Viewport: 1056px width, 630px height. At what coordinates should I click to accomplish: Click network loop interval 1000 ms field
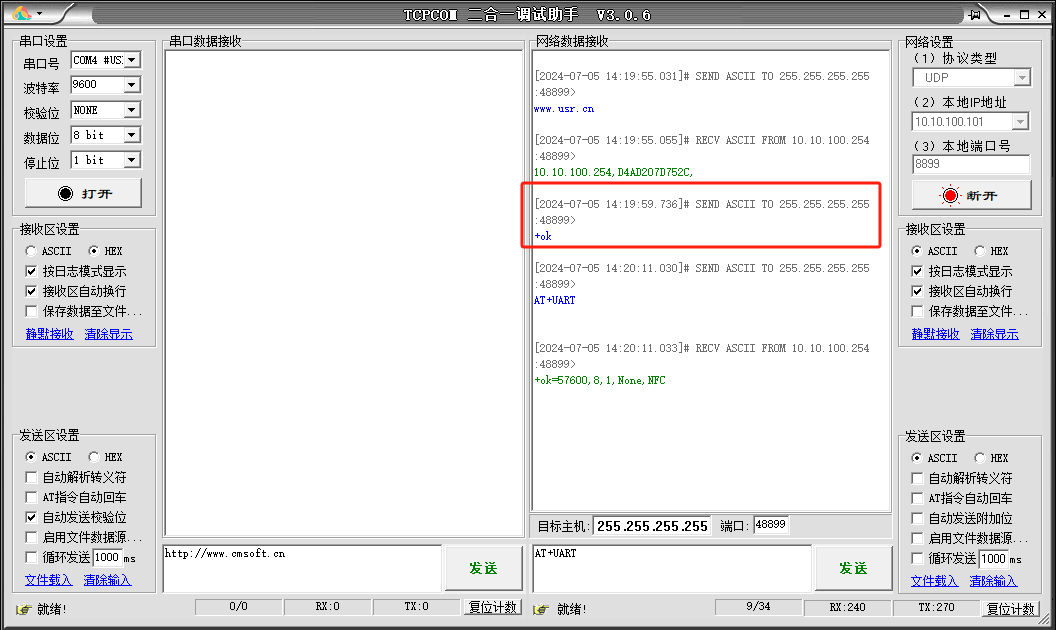993,559
